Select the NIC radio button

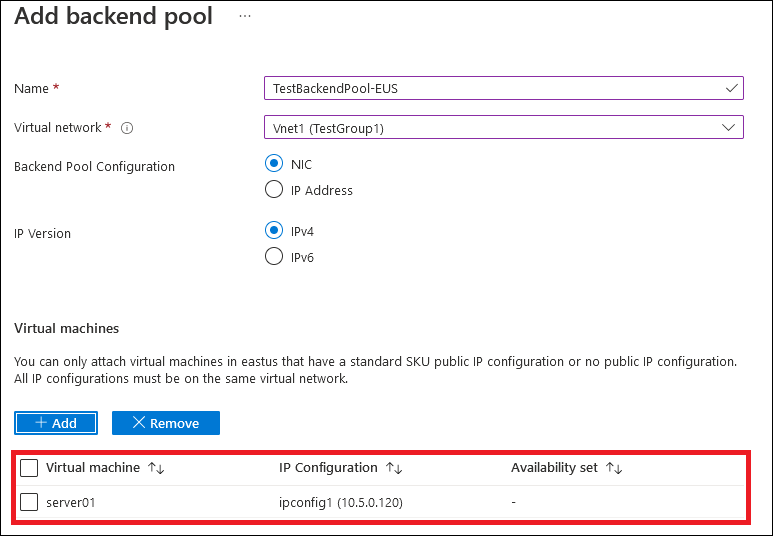point(274,164)
